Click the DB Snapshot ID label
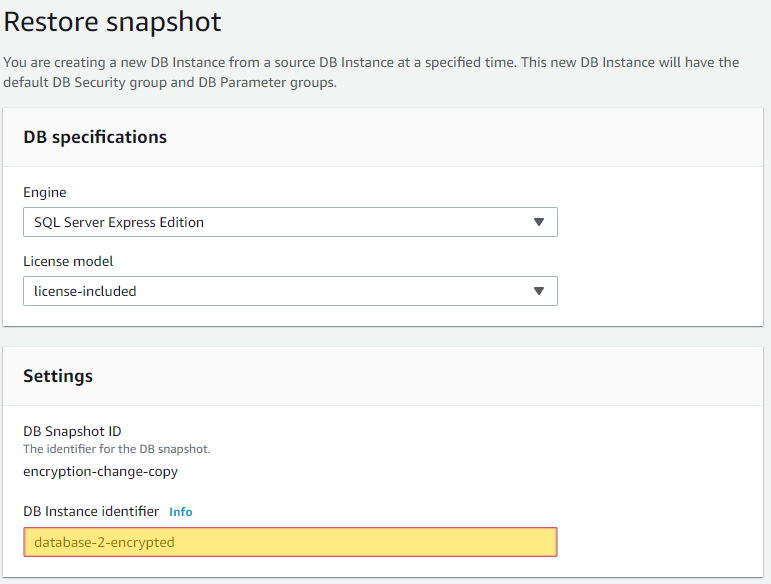The height and width of the screenshot is (584, 771). [x=72, y=431]
